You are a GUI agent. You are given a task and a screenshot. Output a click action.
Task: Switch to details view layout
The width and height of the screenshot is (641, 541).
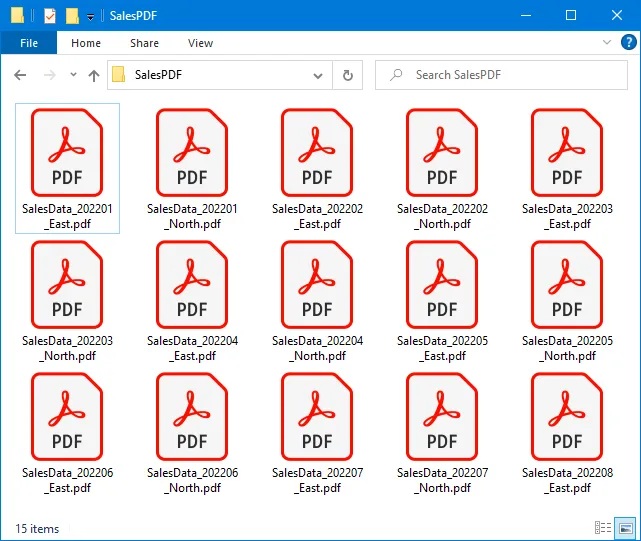603,528
